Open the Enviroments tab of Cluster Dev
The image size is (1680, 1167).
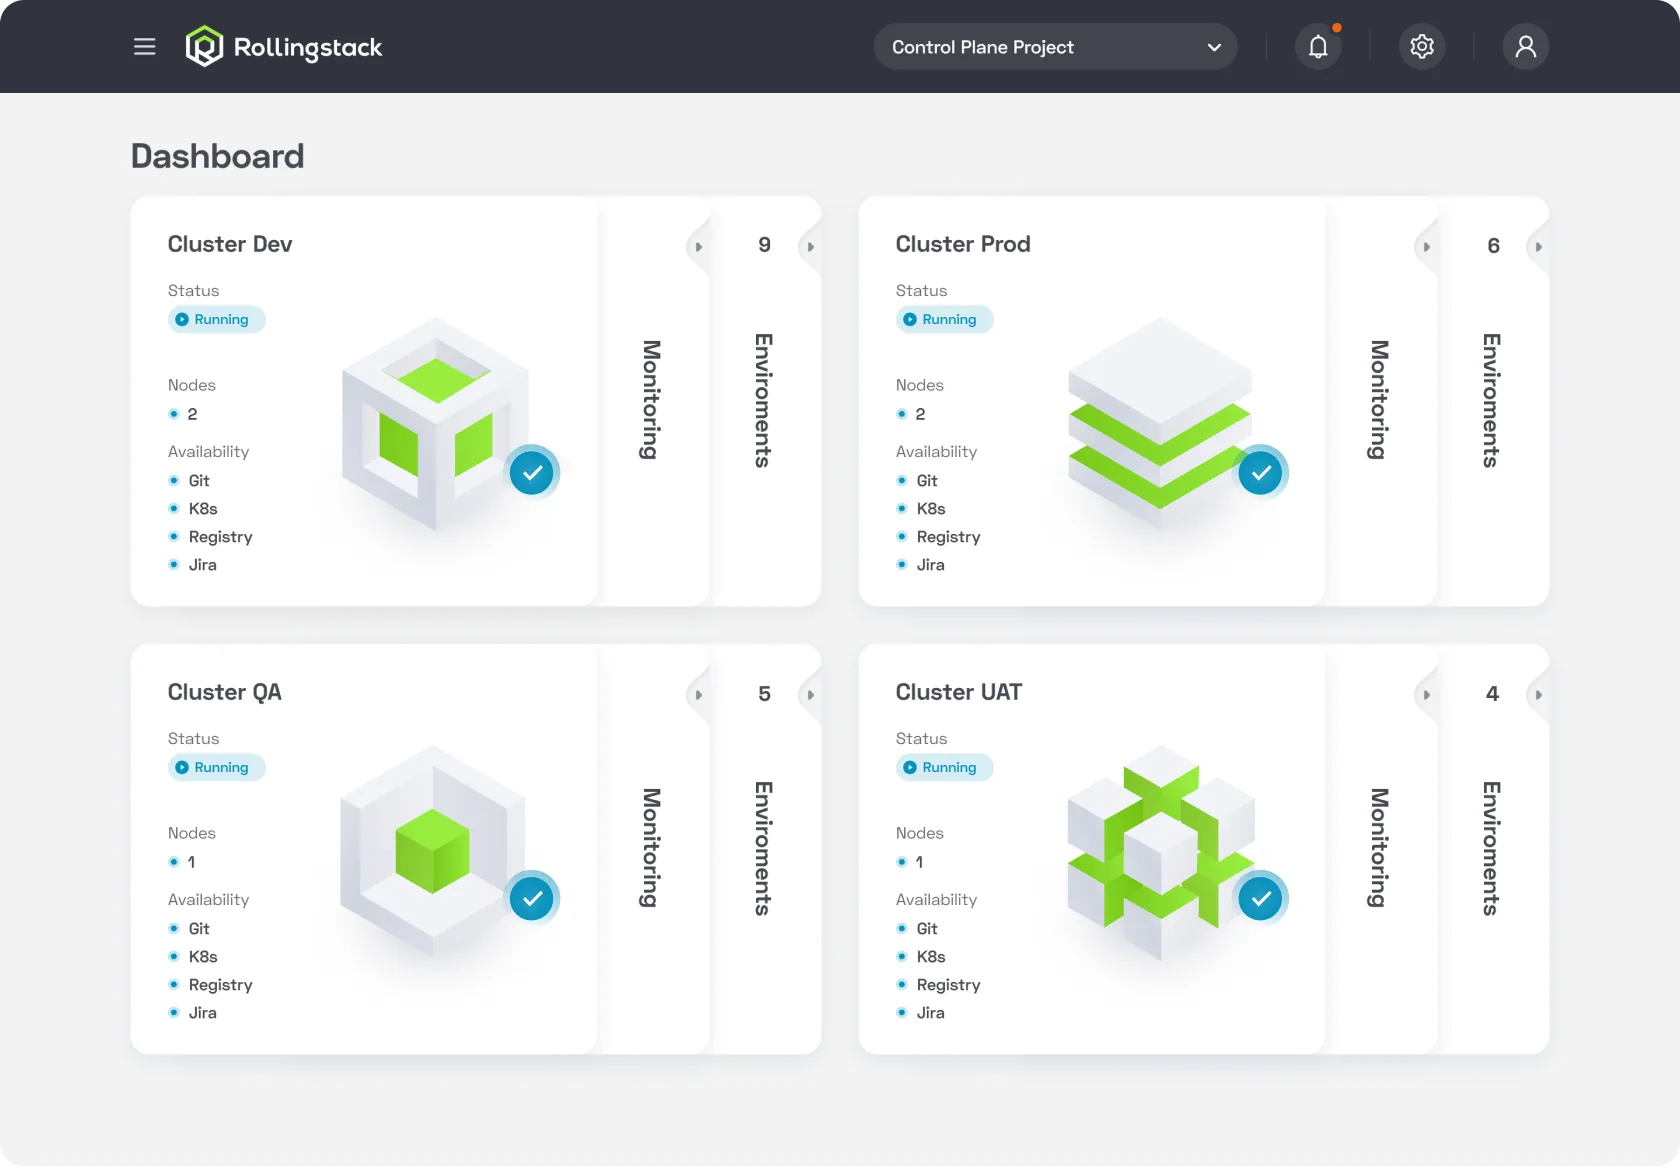(763, 400)
